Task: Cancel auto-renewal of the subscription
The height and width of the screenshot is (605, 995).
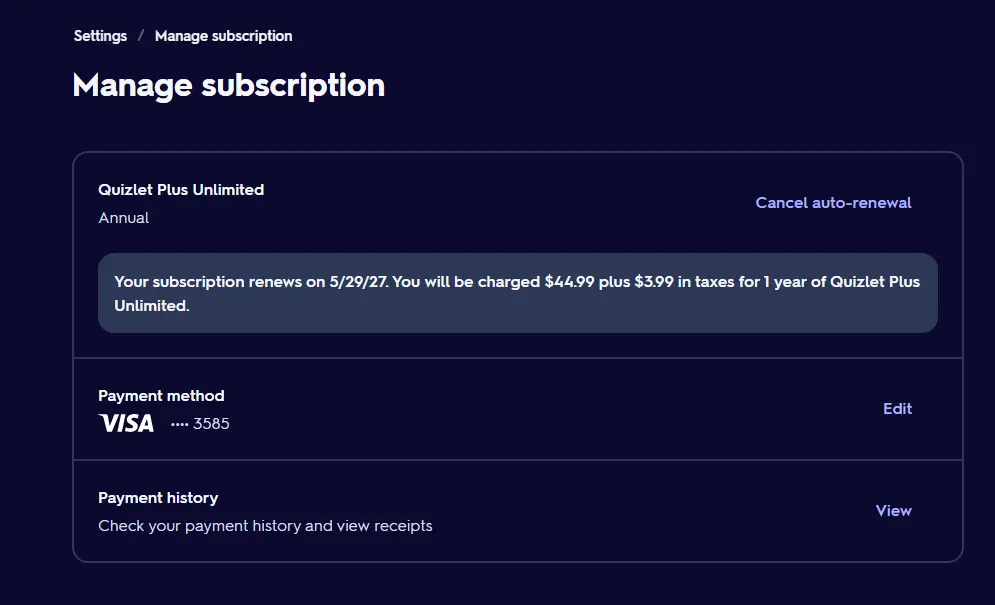Action: (x=833, y=203)
